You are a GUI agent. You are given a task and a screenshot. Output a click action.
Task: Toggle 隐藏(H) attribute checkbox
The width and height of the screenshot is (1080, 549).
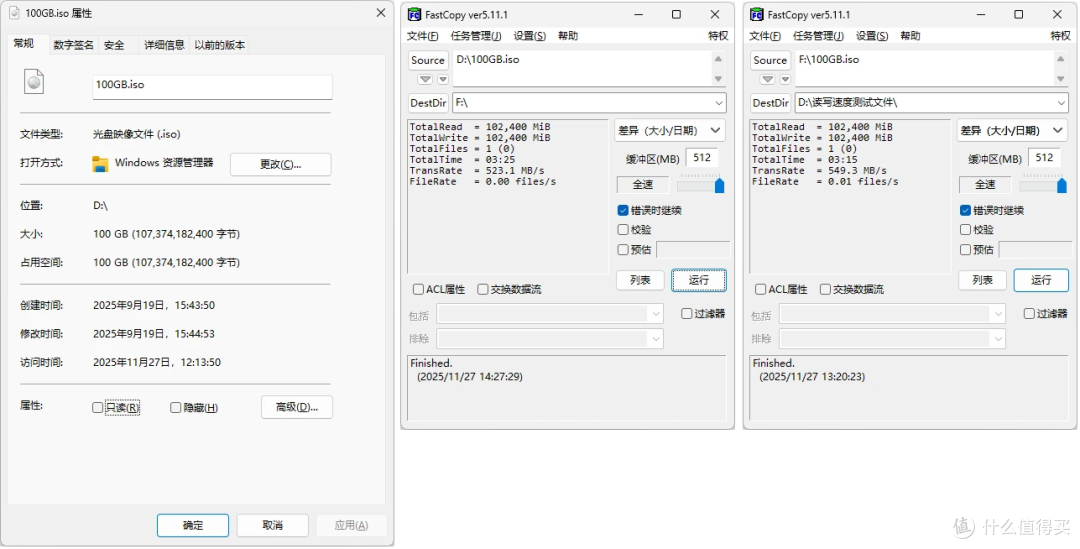pos(176,408)
